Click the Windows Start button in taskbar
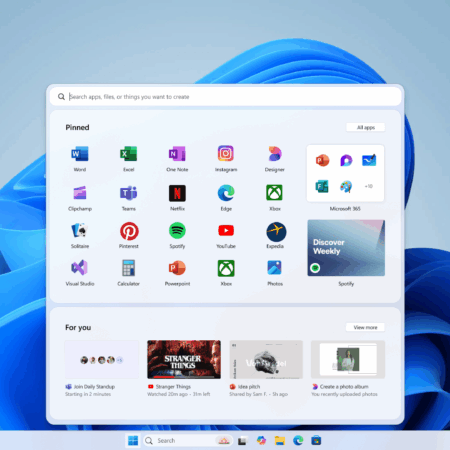 coord(133,441)
